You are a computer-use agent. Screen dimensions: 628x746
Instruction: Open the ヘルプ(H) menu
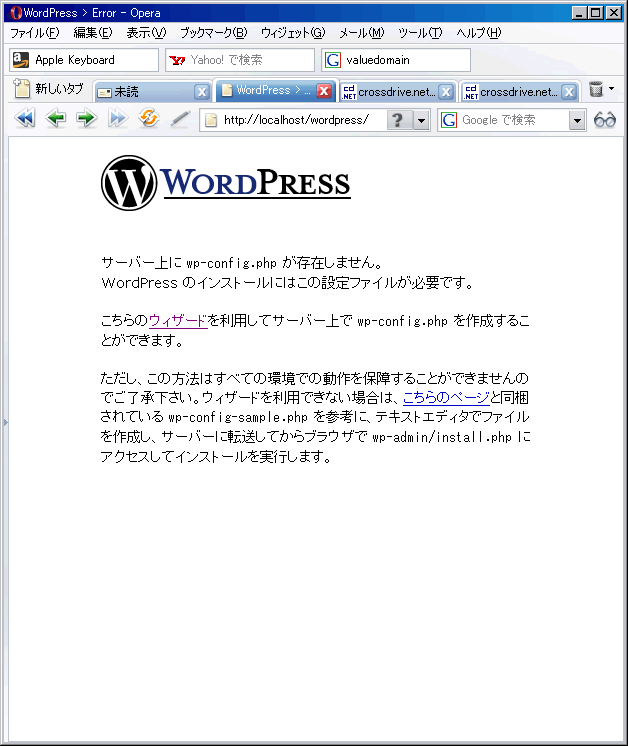coord(479,33)
